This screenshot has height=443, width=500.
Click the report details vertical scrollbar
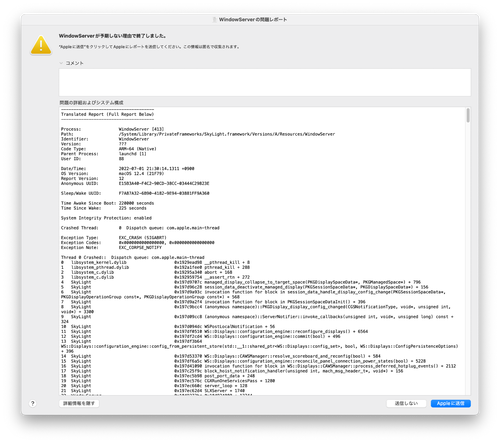468,115
